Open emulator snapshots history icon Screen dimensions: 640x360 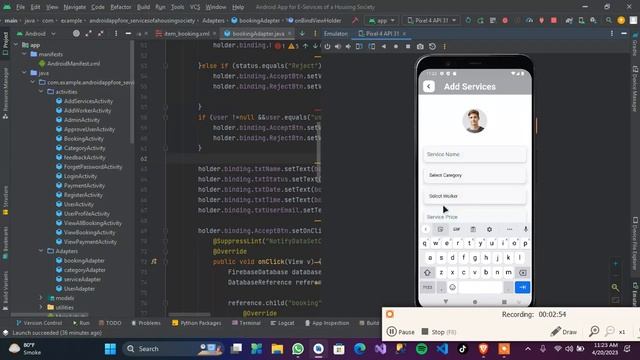pos(432,47)
